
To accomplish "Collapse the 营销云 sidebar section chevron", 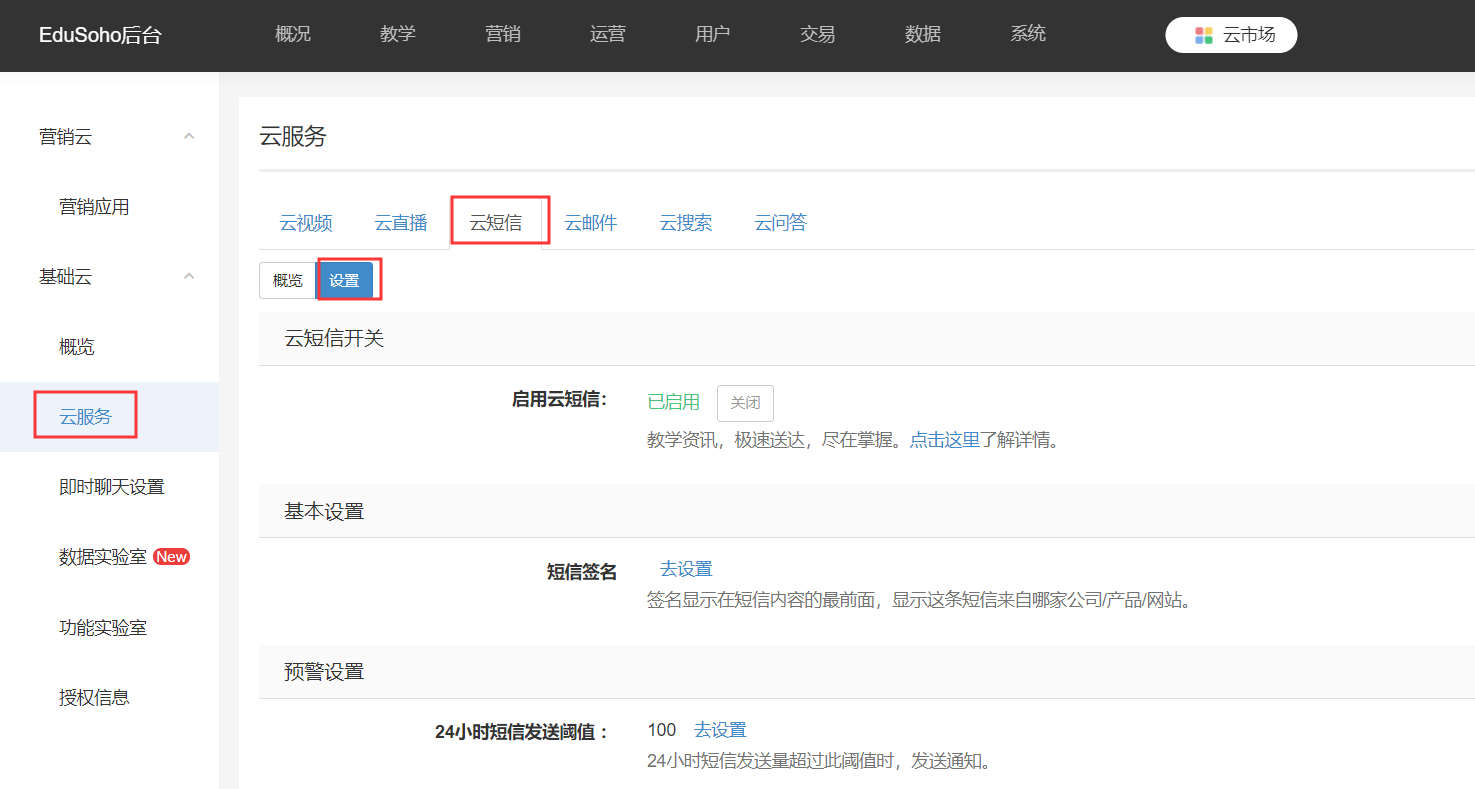I will tap(189, 137).
